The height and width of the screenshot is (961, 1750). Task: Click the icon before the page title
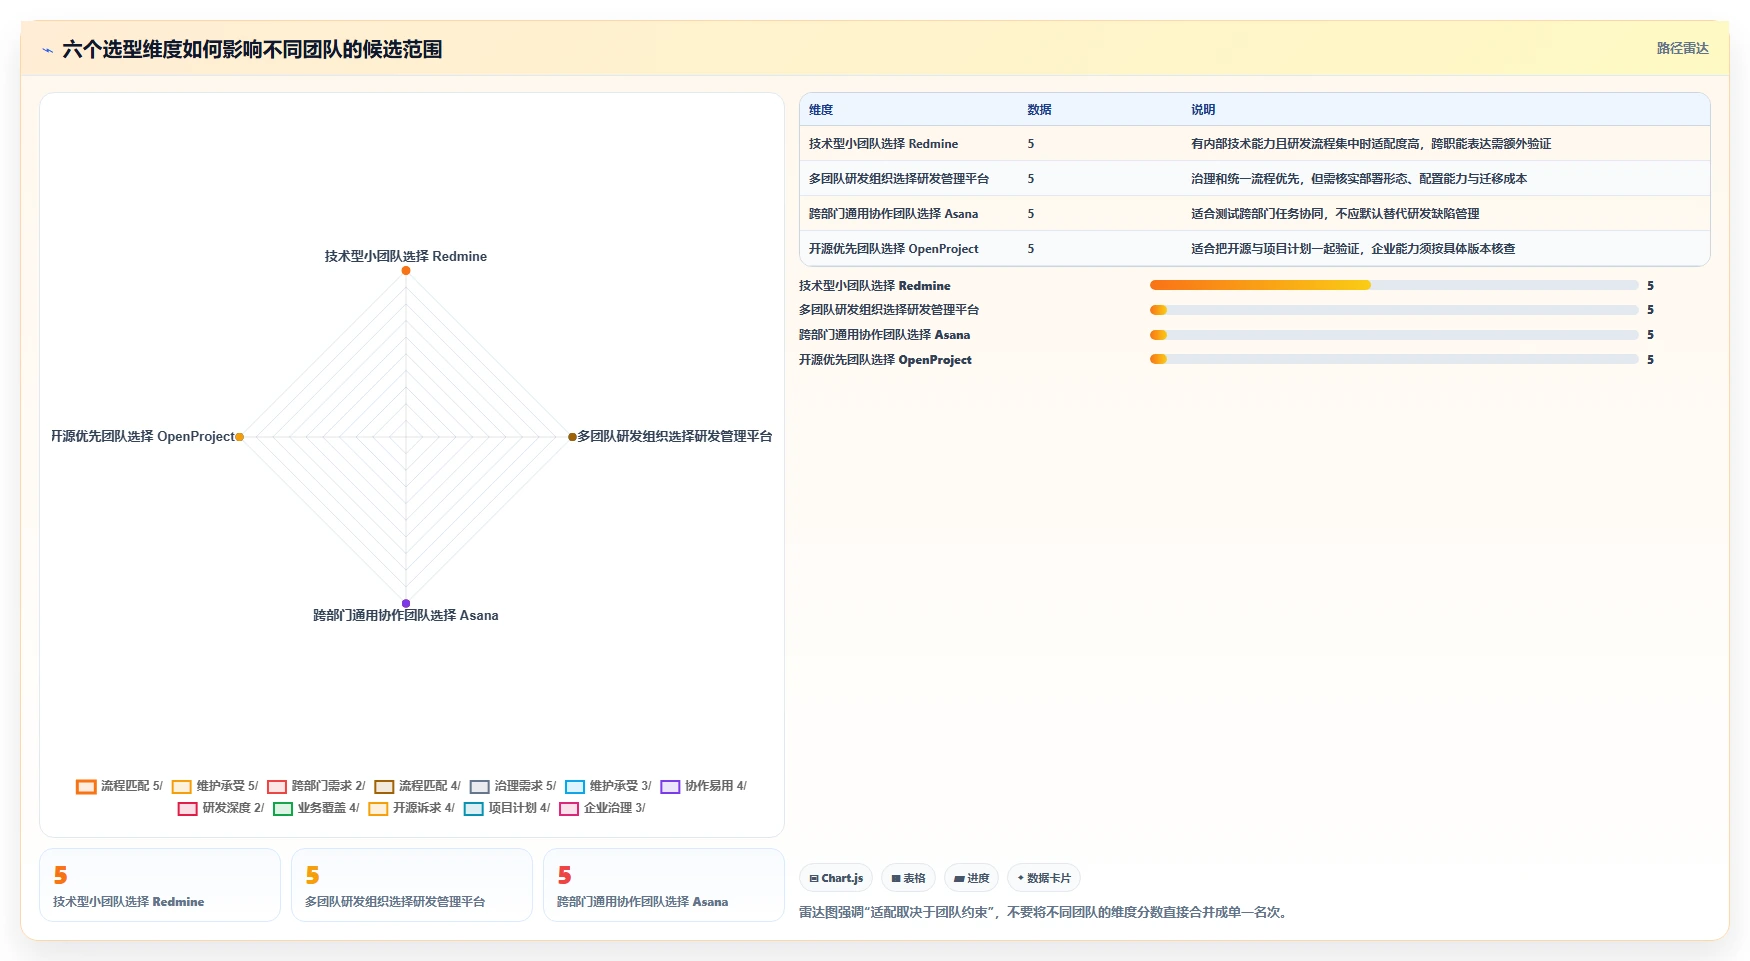point(47,50)
